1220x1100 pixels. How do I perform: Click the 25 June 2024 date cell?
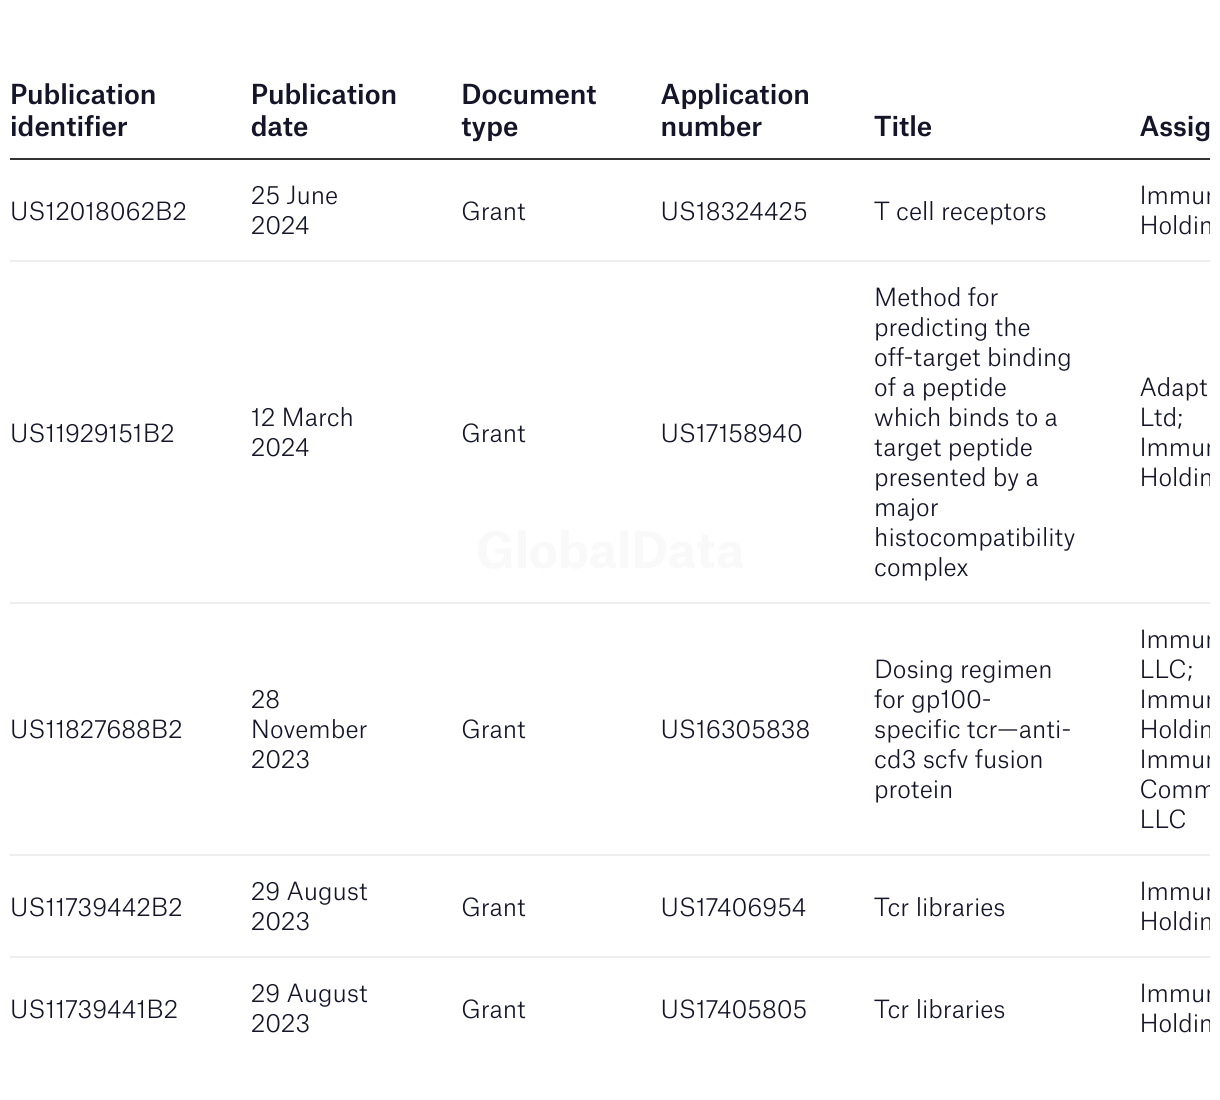click(x=294, y=211)
